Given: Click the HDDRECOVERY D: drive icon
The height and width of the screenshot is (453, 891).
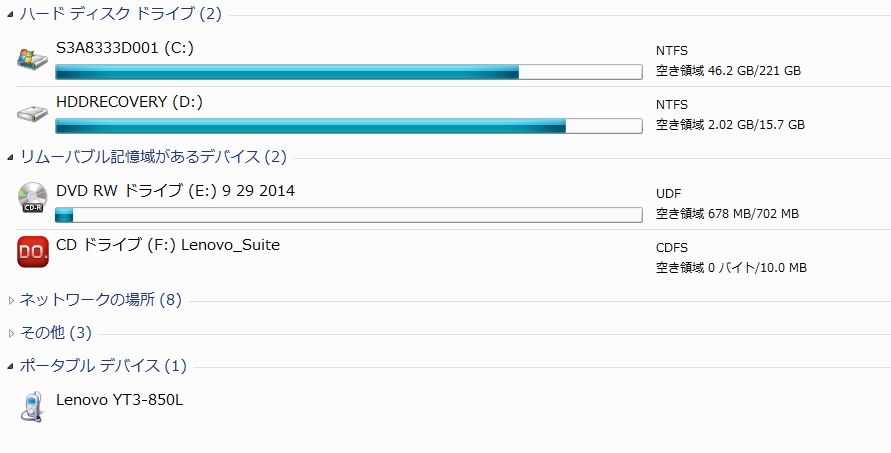Looking at the screenshot, I should (32, 114).
